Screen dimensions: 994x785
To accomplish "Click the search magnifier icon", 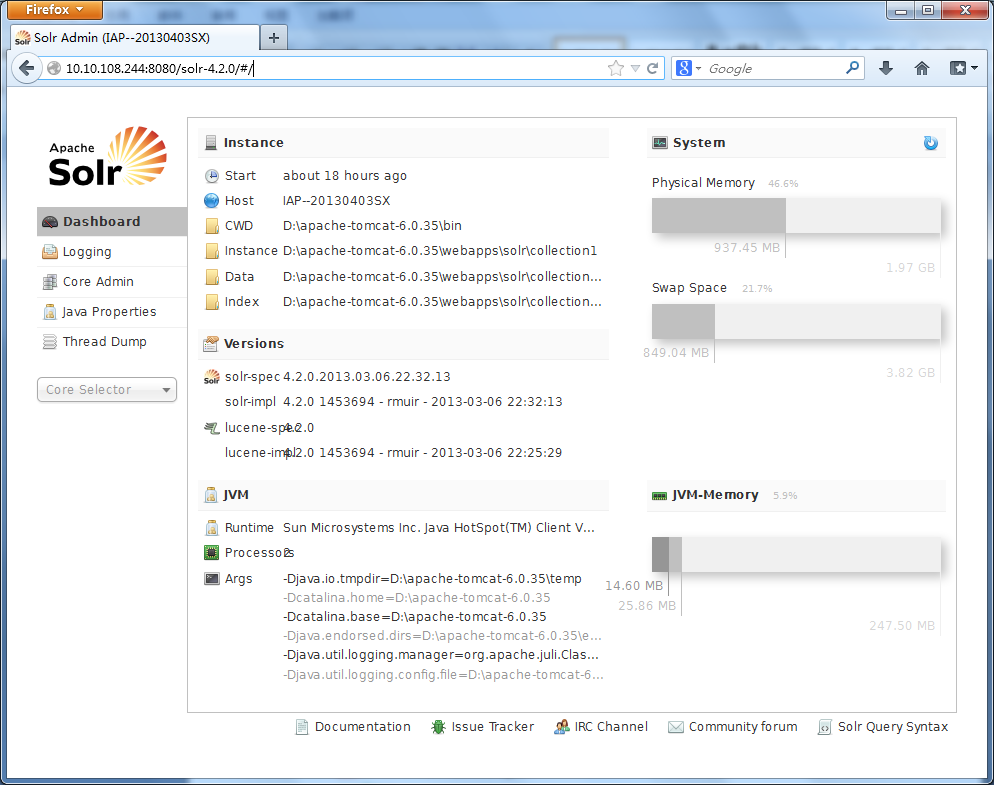I will [x=853, y=67].
